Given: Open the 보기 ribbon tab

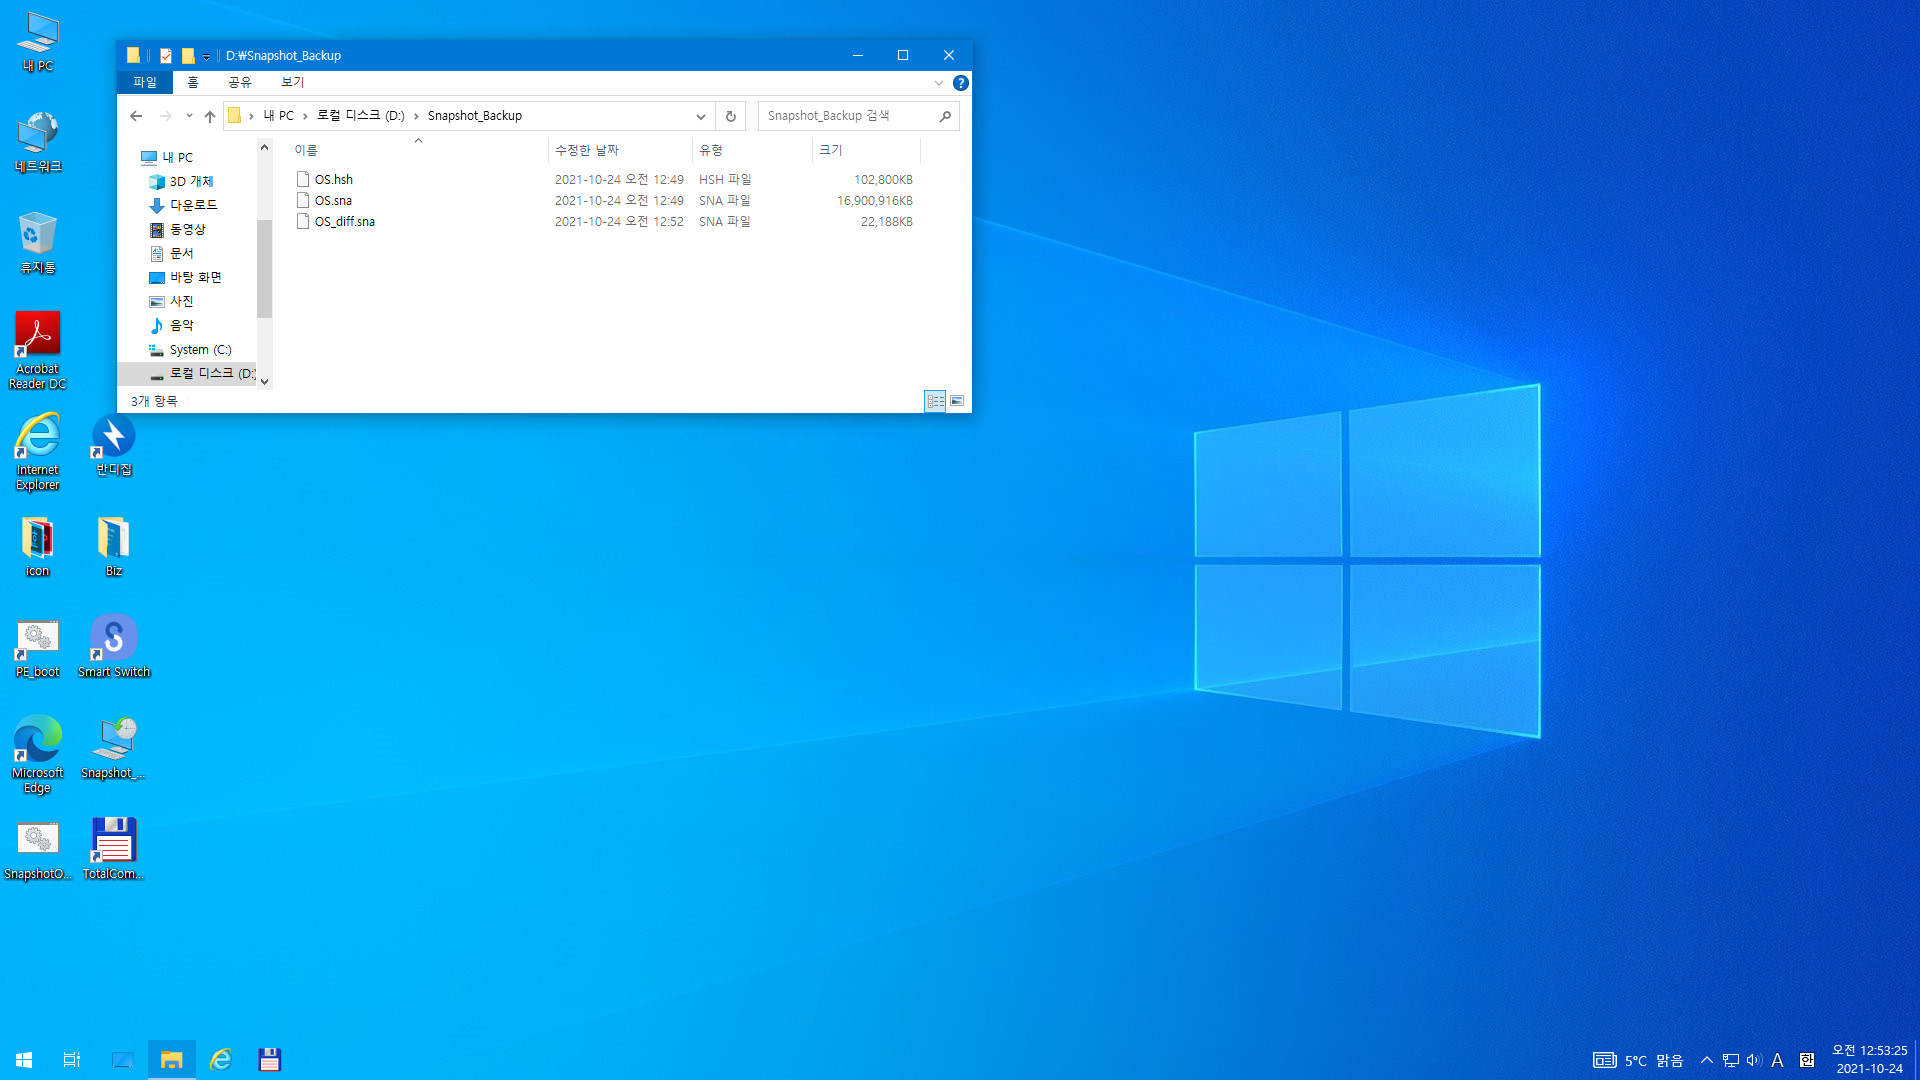Looking at the screenshot, I should coord(292,82).
